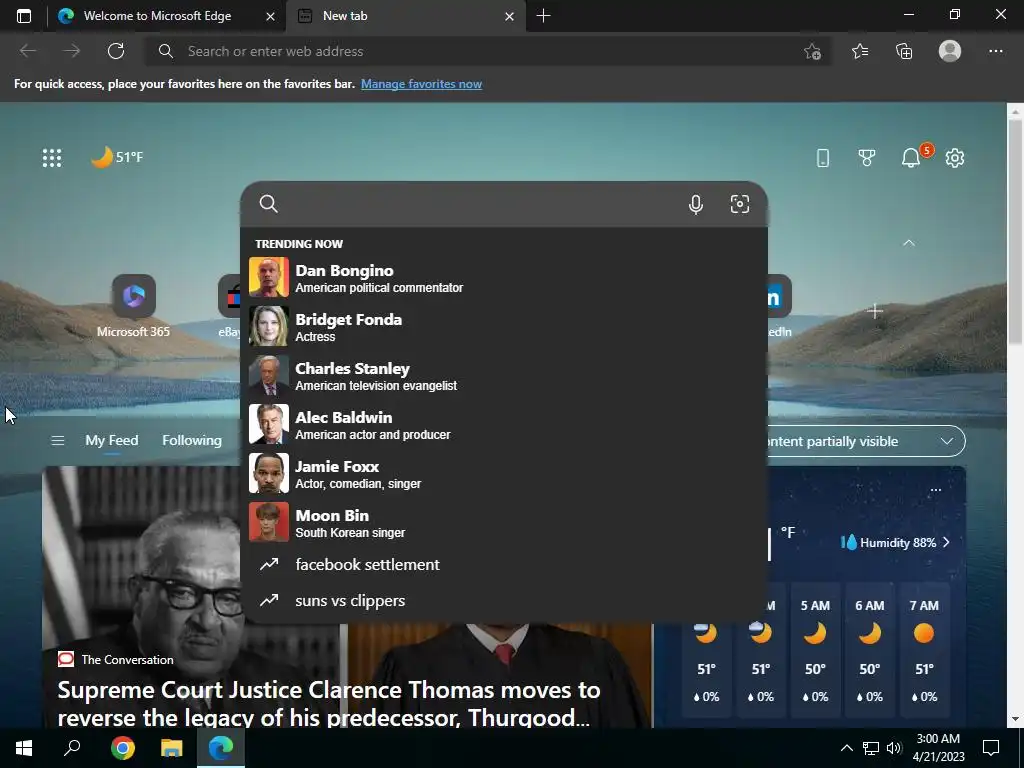The image size is (1024, 768).
Task: Click the mobile phone icon
Action: coord(823,157)
